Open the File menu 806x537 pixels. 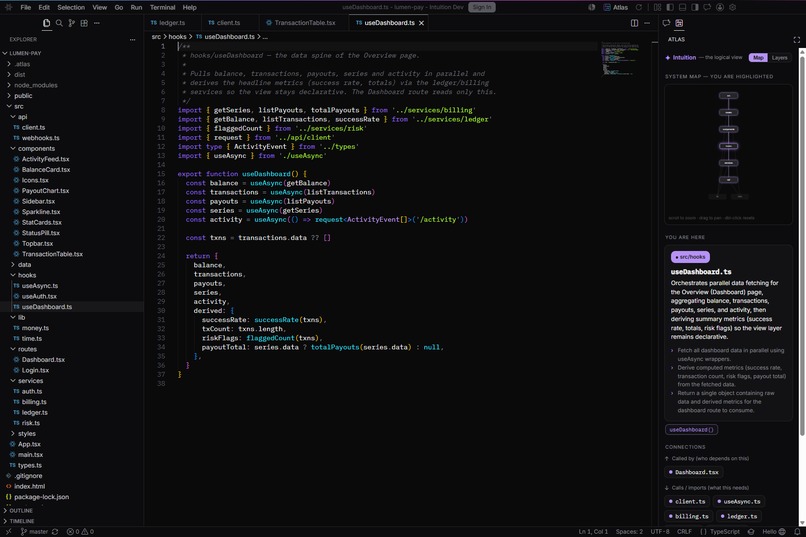tap(26, 7)
